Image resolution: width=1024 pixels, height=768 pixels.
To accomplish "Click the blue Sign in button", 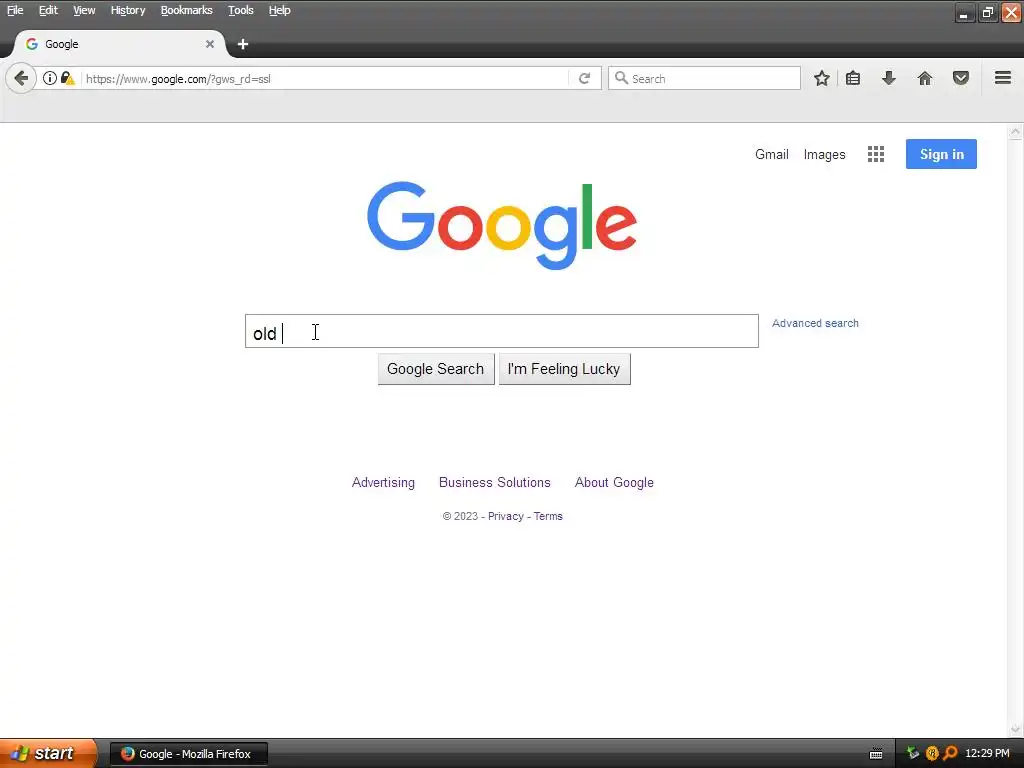I will click(941, 154).
